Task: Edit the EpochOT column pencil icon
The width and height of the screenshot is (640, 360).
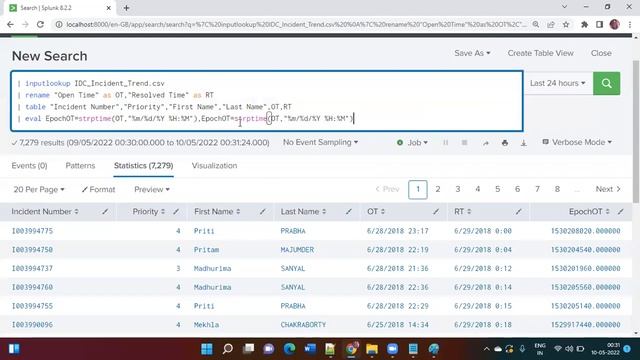Action: point(621,211)
